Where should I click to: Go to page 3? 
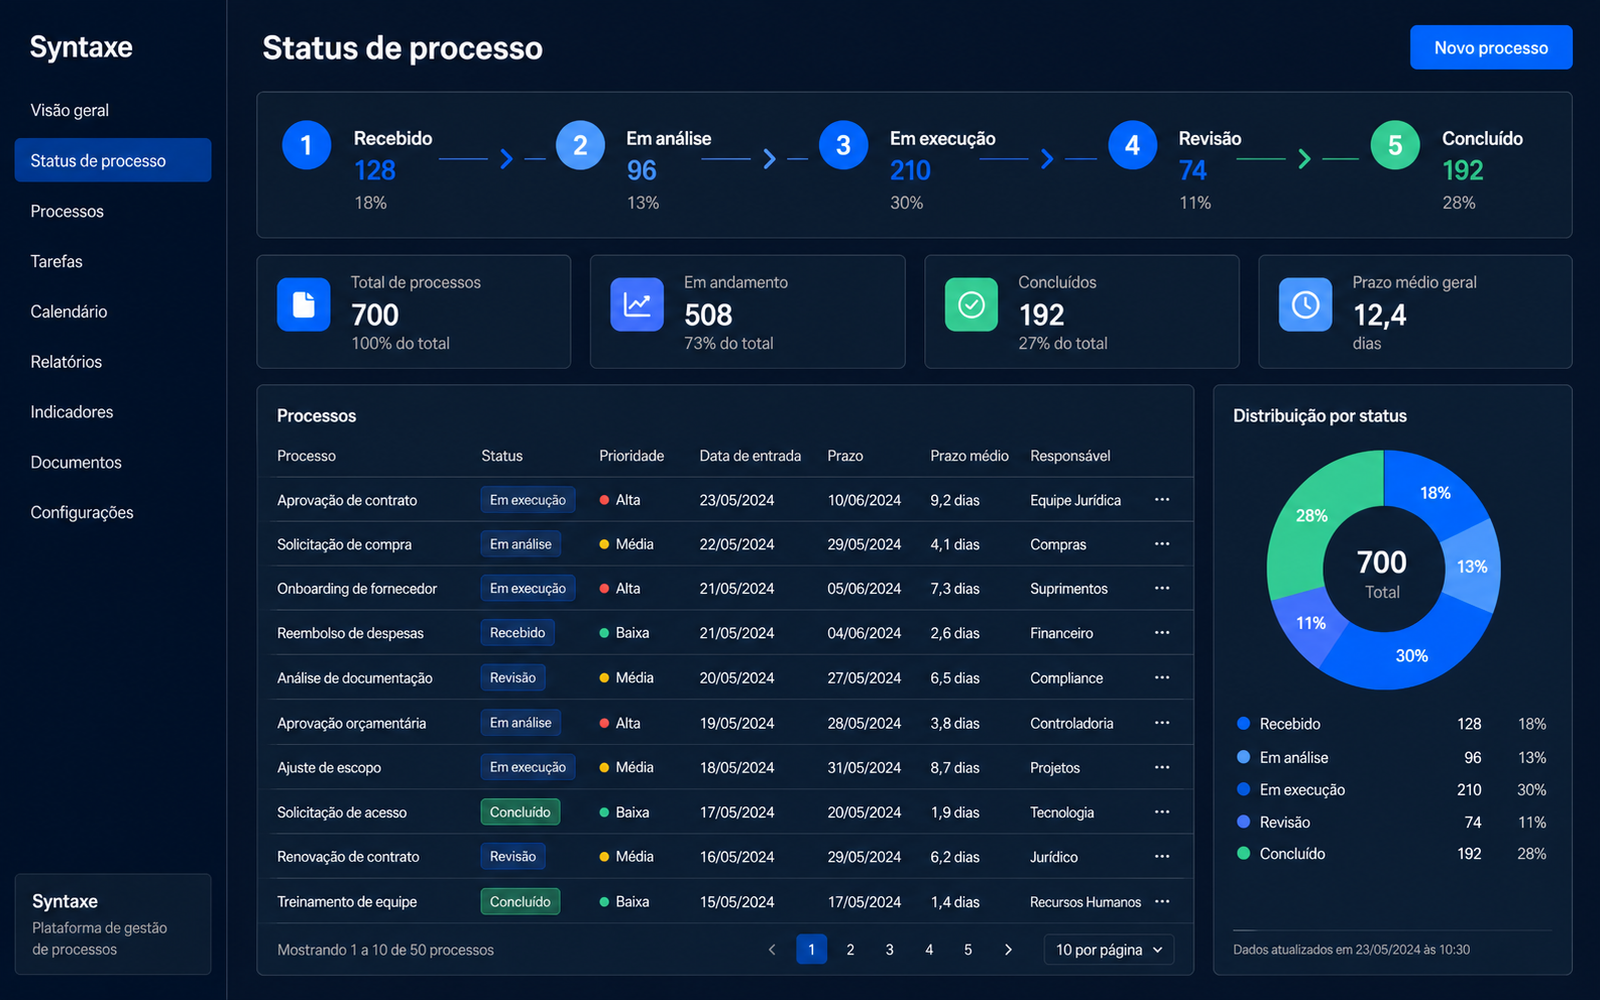coord(889,949)
